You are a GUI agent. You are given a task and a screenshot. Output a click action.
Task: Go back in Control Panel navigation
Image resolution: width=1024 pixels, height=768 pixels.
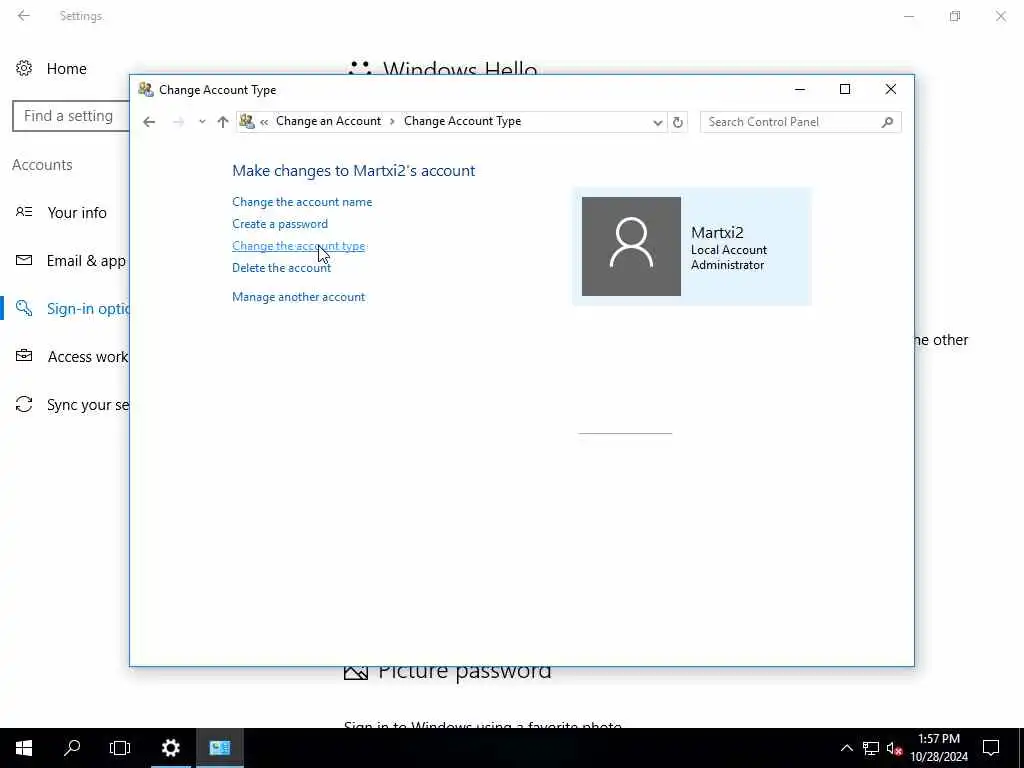coord(149,122)
